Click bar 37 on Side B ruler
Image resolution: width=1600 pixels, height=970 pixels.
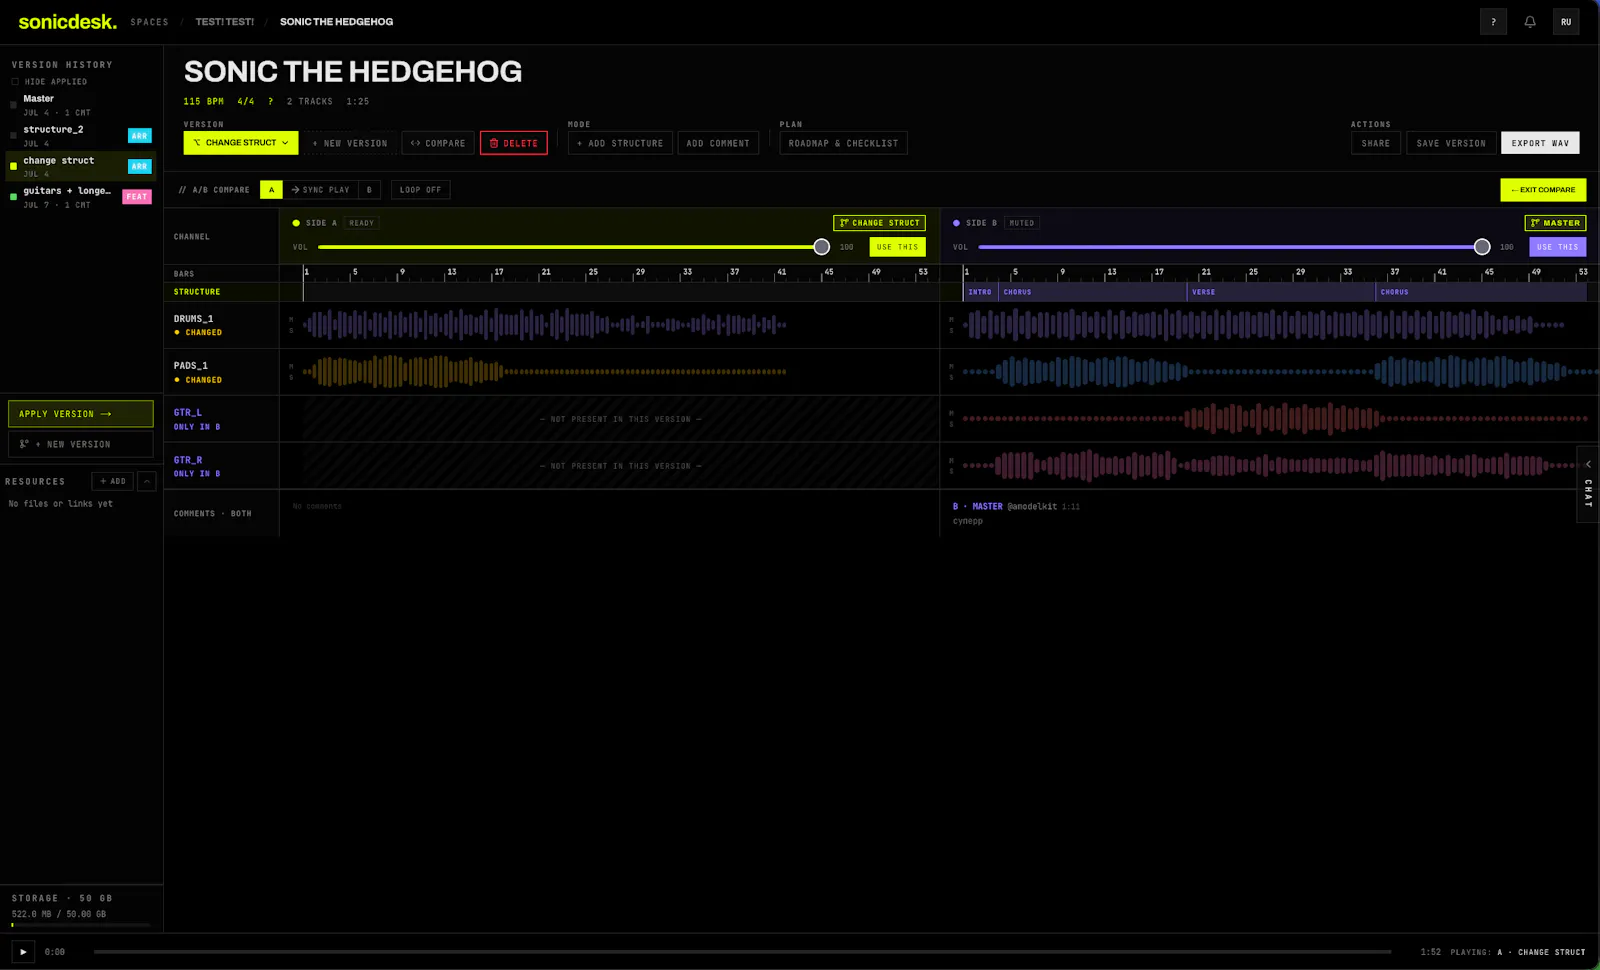coord(1394,272)
